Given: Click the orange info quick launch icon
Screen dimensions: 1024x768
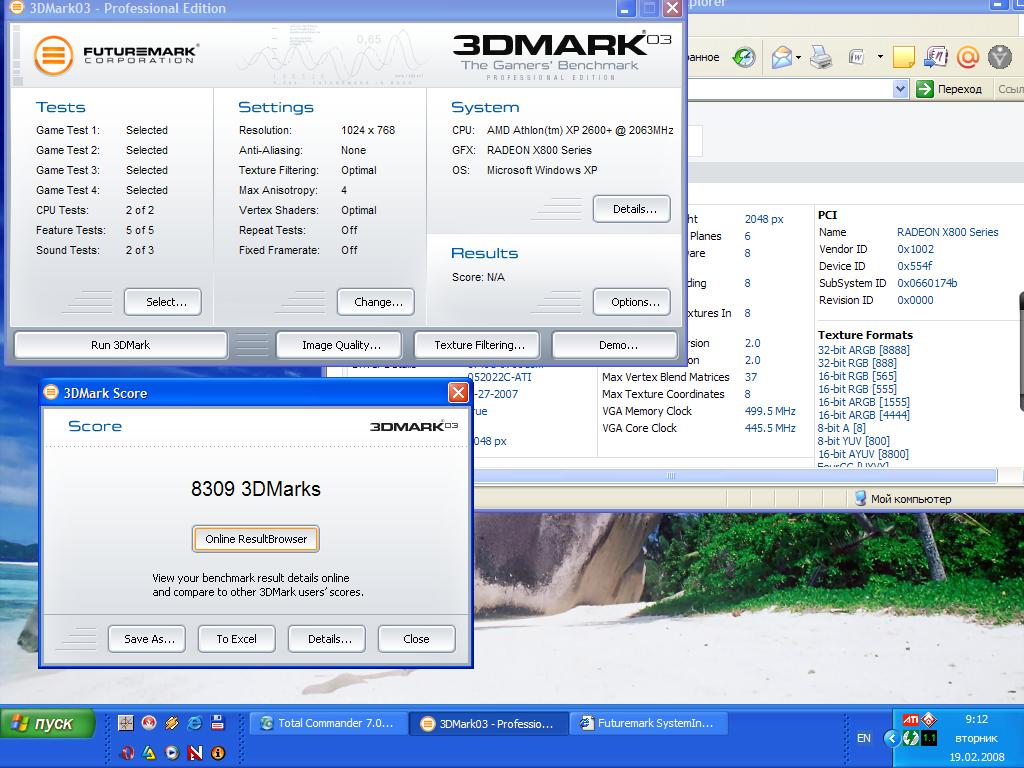Looking at the screenshot, I should (217, 752).
